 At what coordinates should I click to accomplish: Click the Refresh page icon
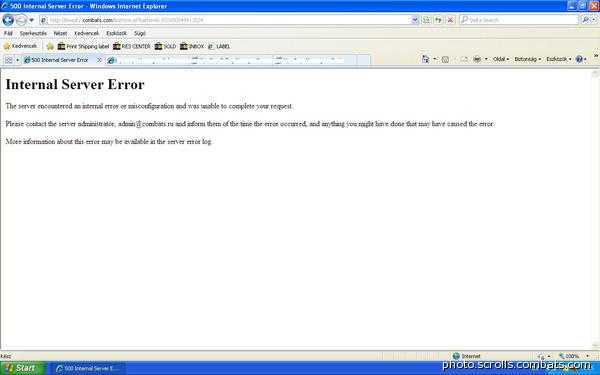pos(439,20)
